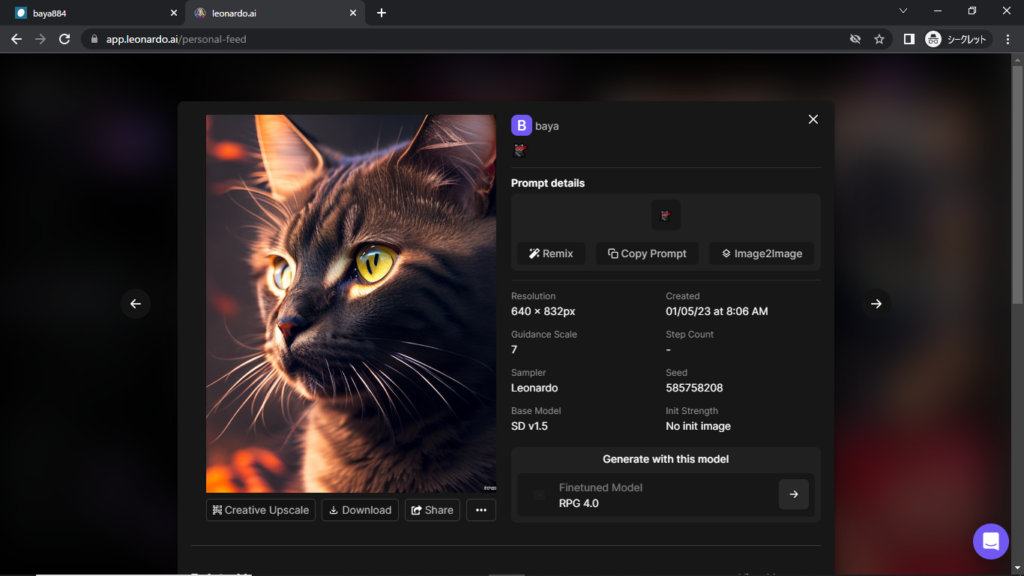This screenshot has width=1024, height=576.
Task: Reload the page
Action: [64, 39]
